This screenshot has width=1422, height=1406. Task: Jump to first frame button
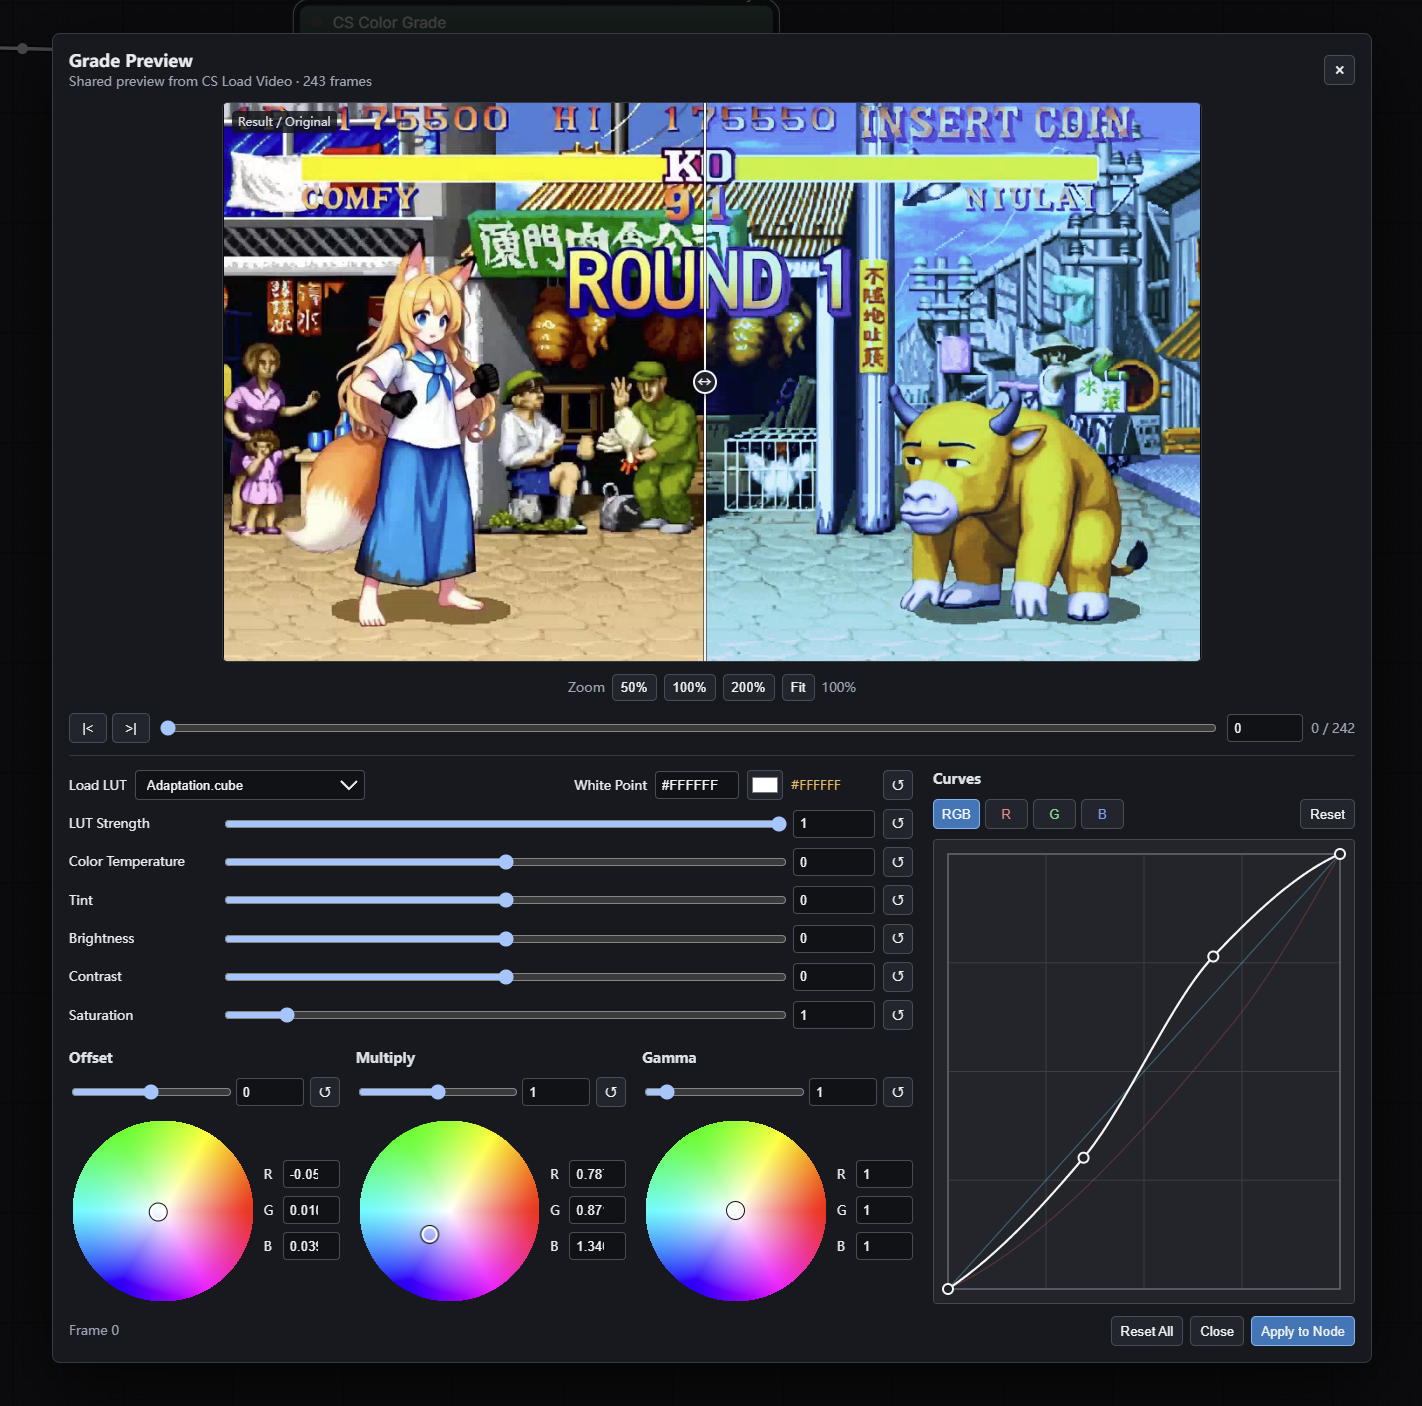click(88, 728)
